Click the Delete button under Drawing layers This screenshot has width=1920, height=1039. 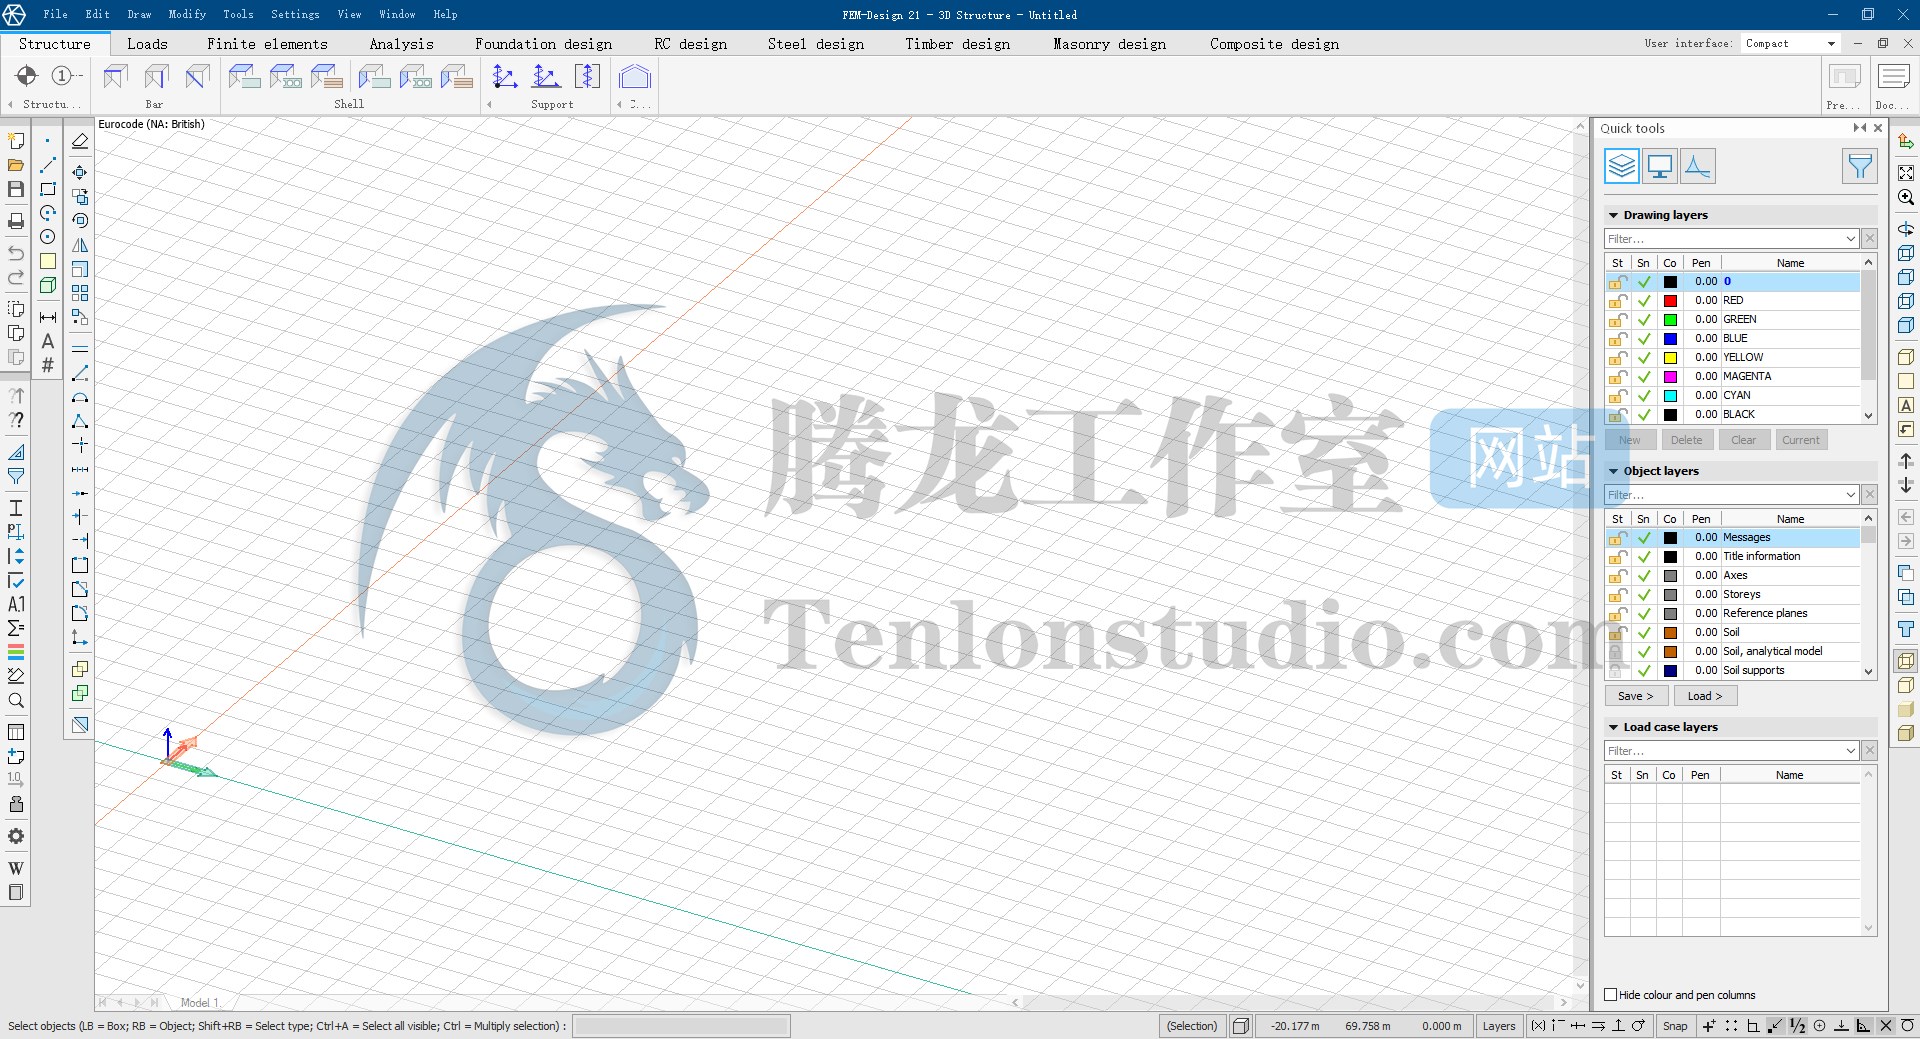click(1686, 440)
